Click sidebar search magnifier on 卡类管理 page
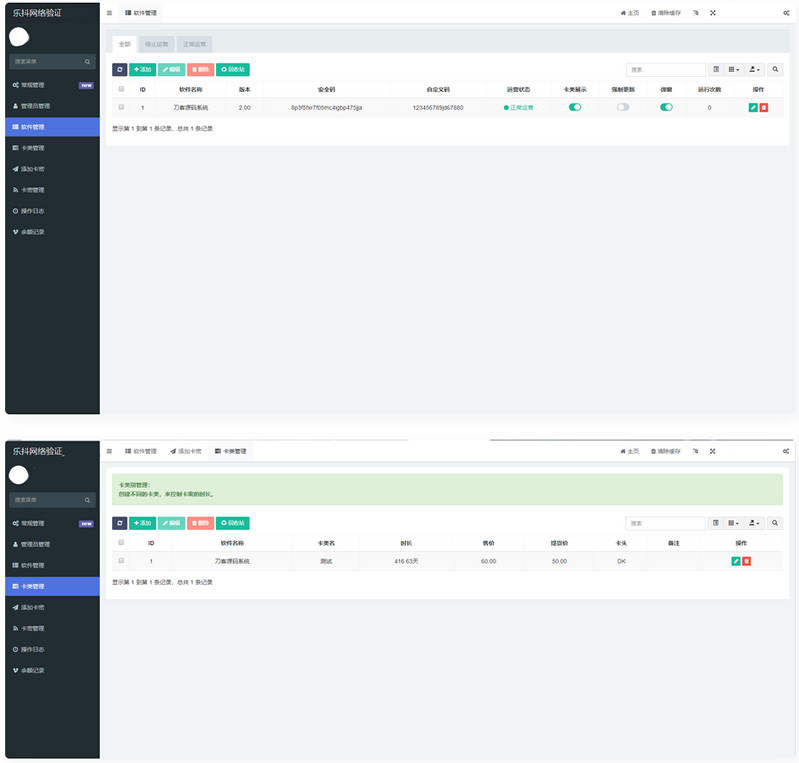799x763 pixels. (x=87, y=500)
